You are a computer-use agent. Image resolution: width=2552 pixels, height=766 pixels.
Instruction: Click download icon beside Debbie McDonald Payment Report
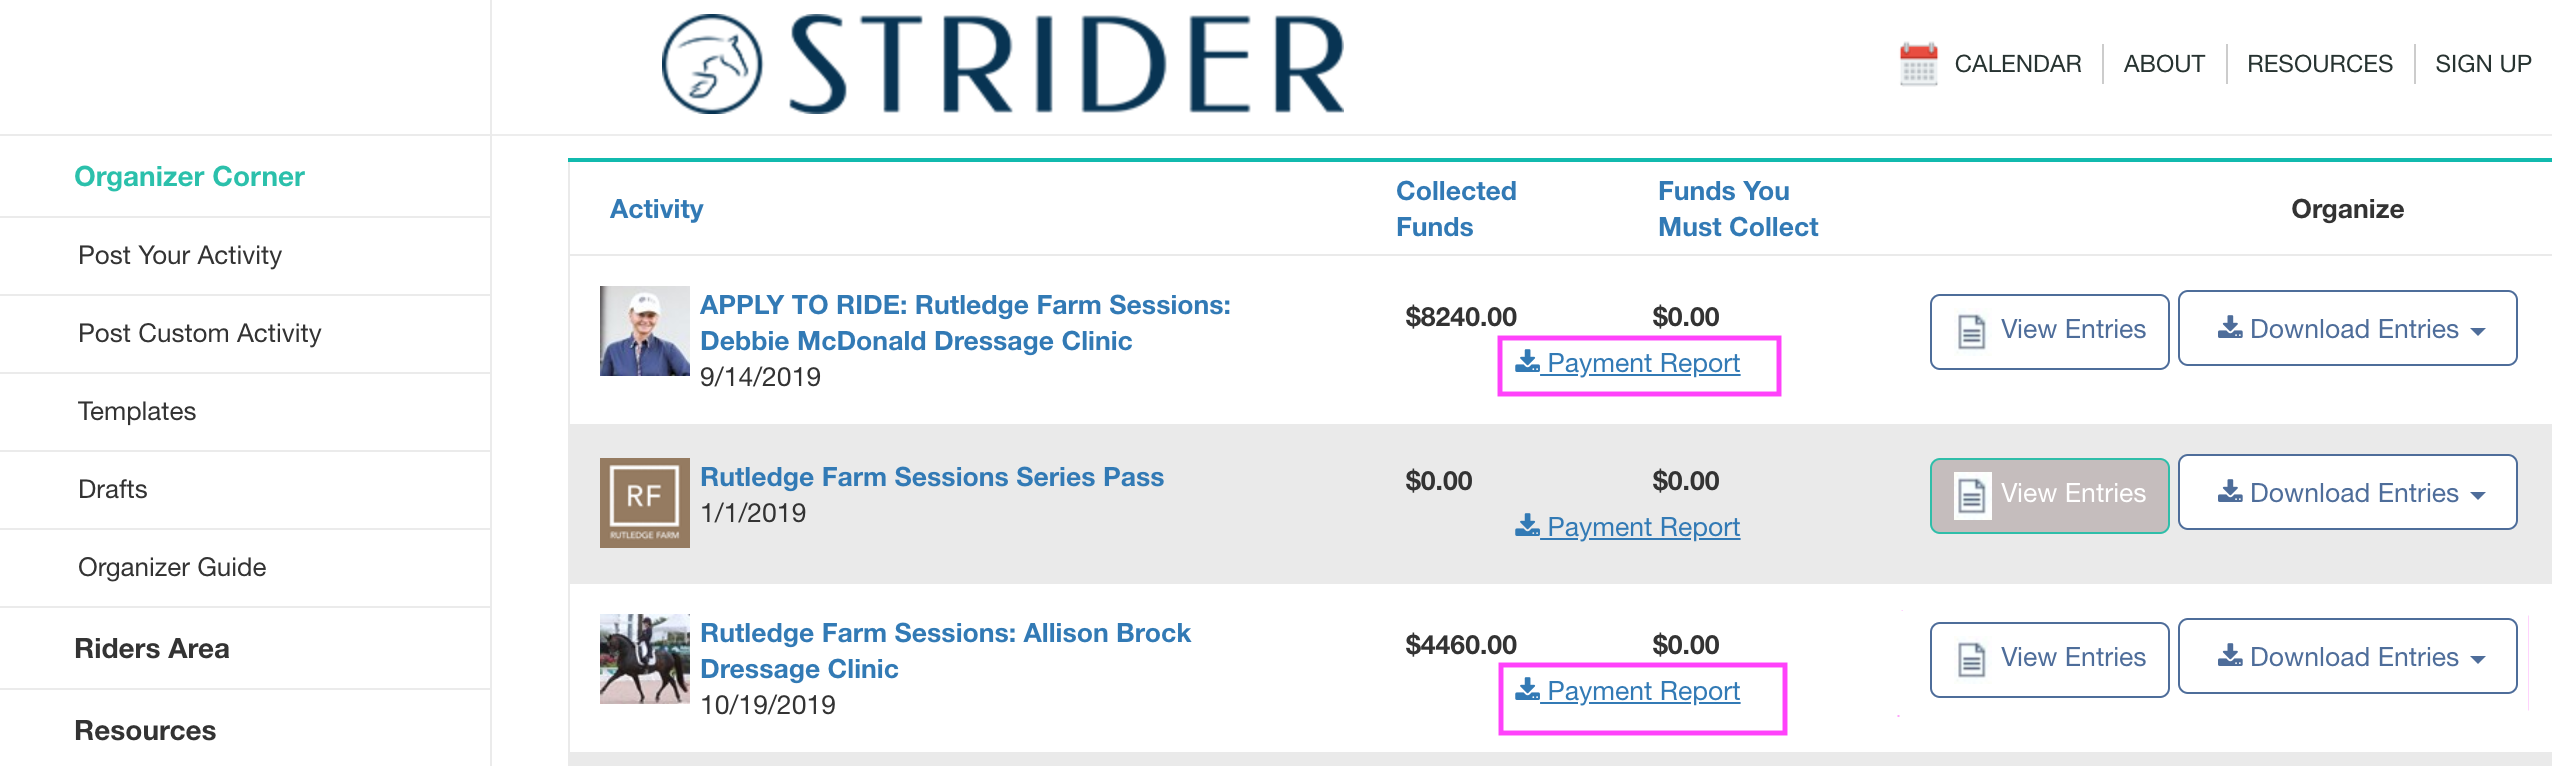[x=1527, y=361]
